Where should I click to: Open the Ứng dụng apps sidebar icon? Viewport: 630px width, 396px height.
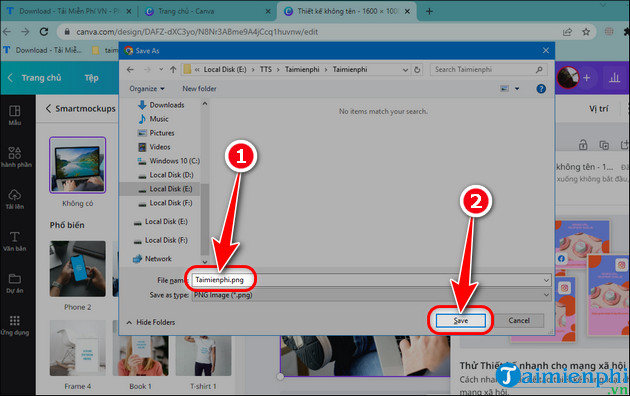(14, 325)
